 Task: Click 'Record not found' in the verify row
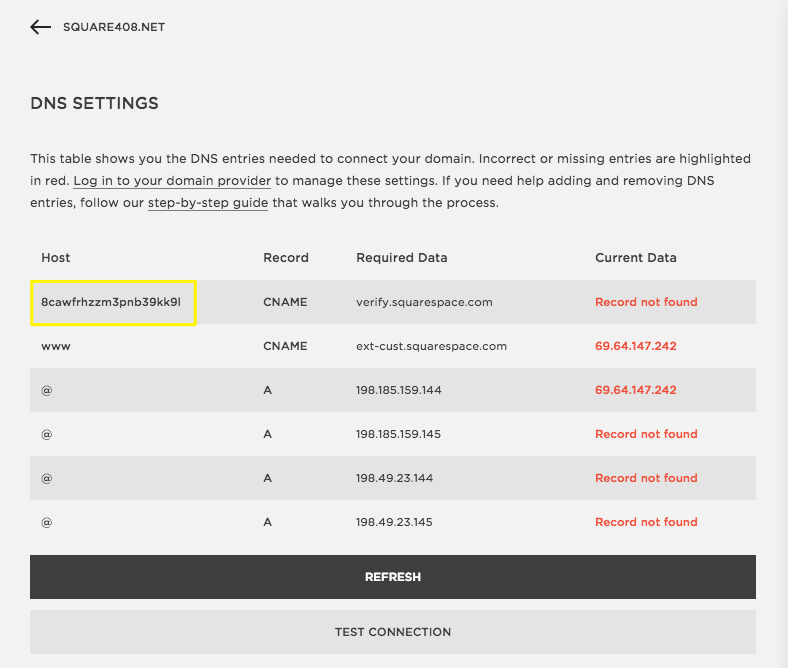tap(646, 302)
